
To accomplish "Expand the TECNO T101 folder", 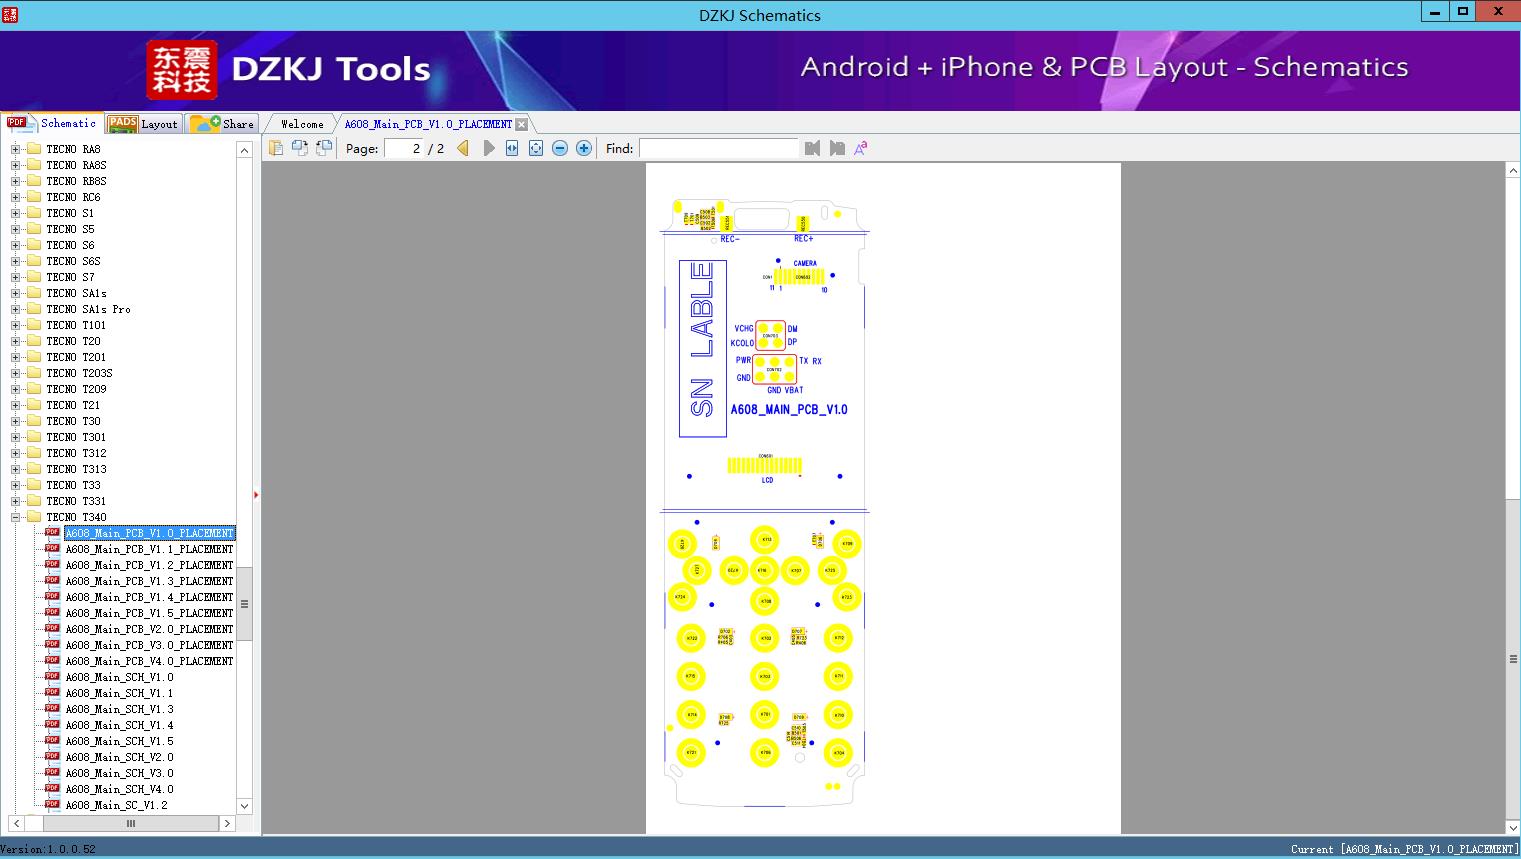I will click(15, 325).
